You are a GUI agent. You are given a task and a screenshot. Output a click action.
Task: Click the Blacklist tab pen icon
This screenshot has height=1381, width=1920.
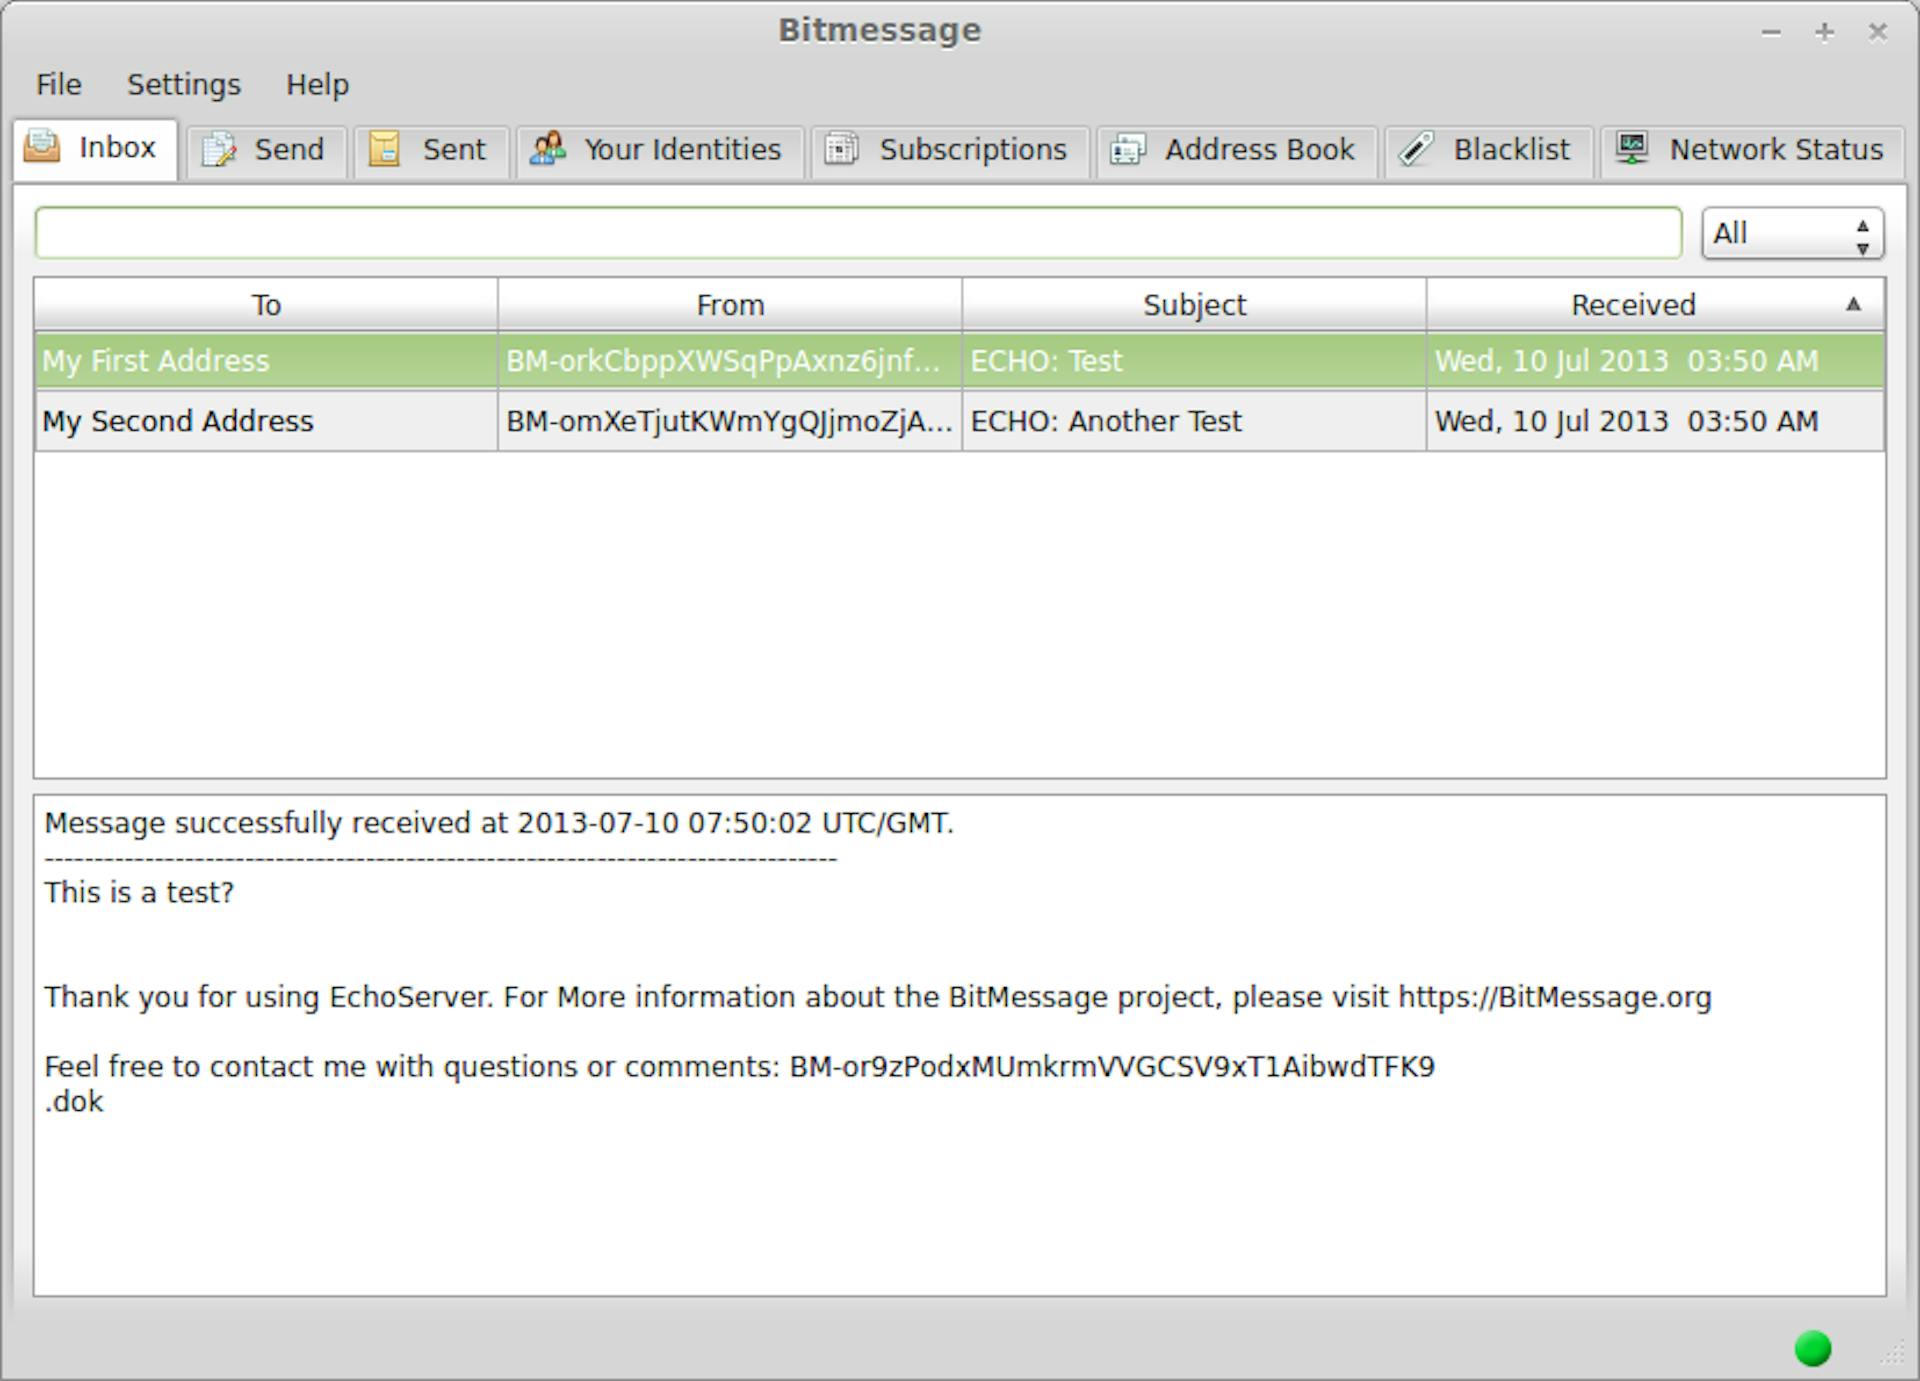click(x=1416, y=149)
